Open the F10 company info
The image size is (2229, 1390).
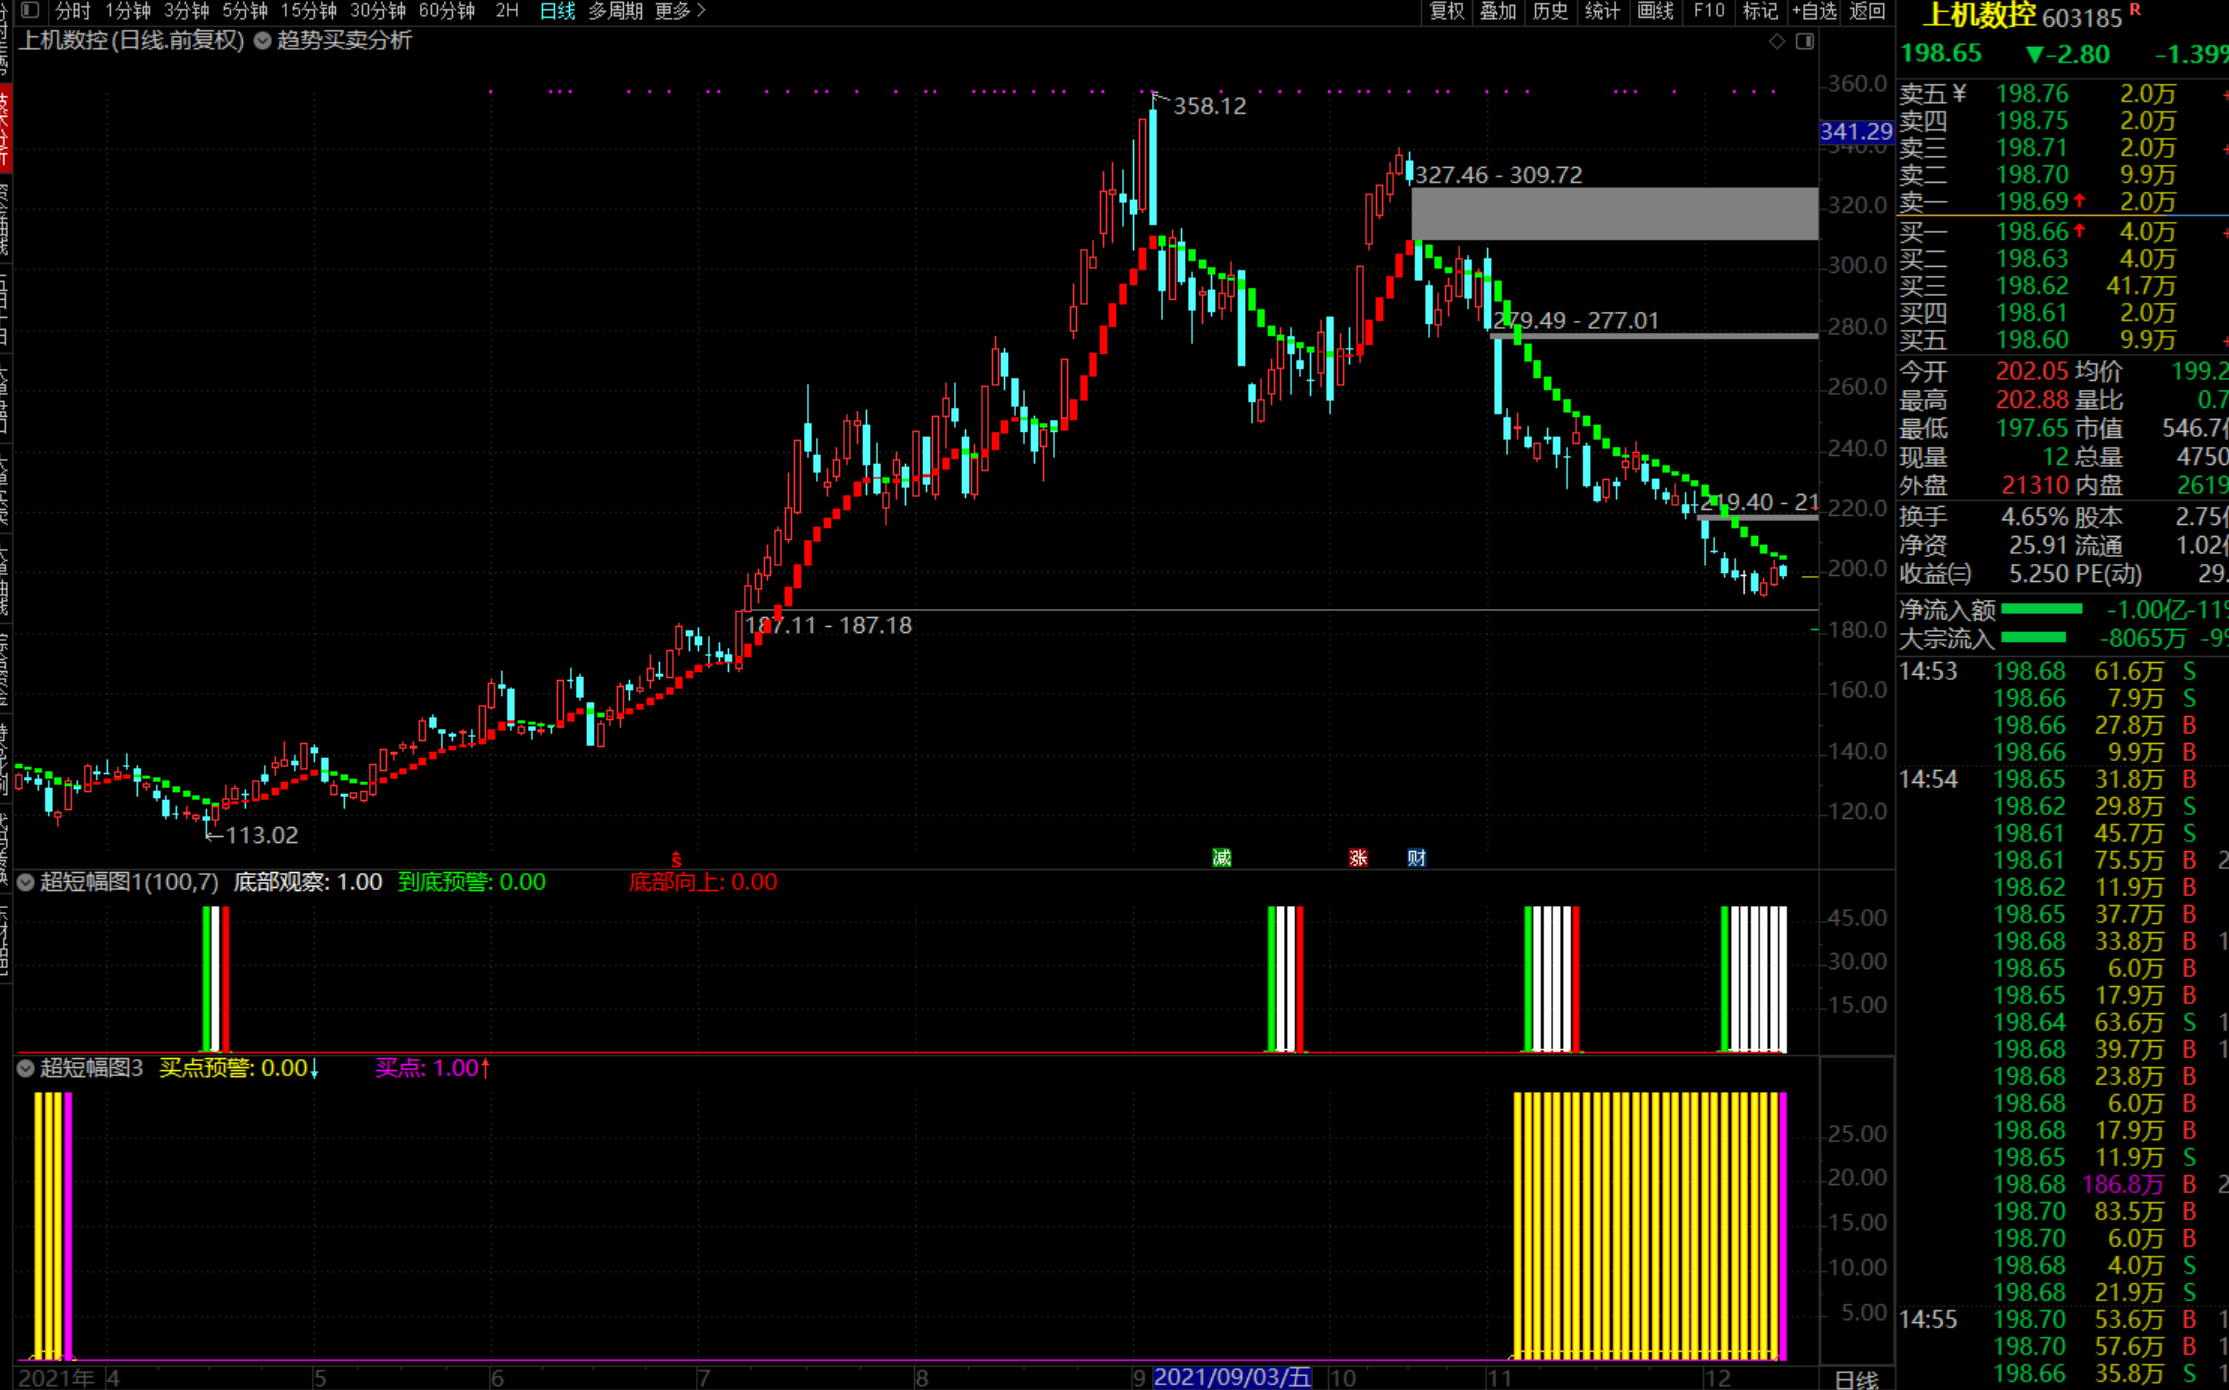(1708, 10)
